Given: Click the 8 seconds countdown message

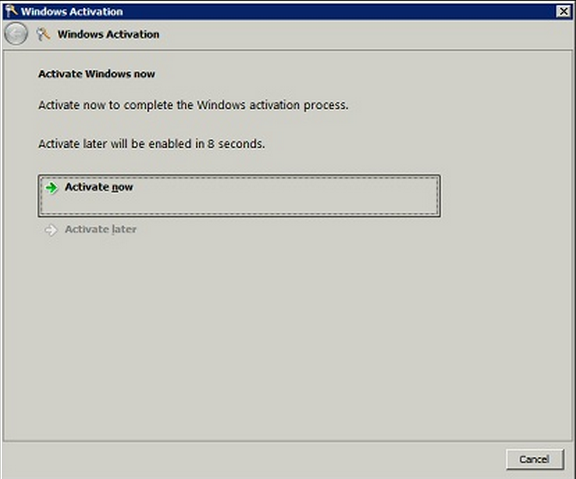Looking at the screenshot, I should [x=151, y=144].
